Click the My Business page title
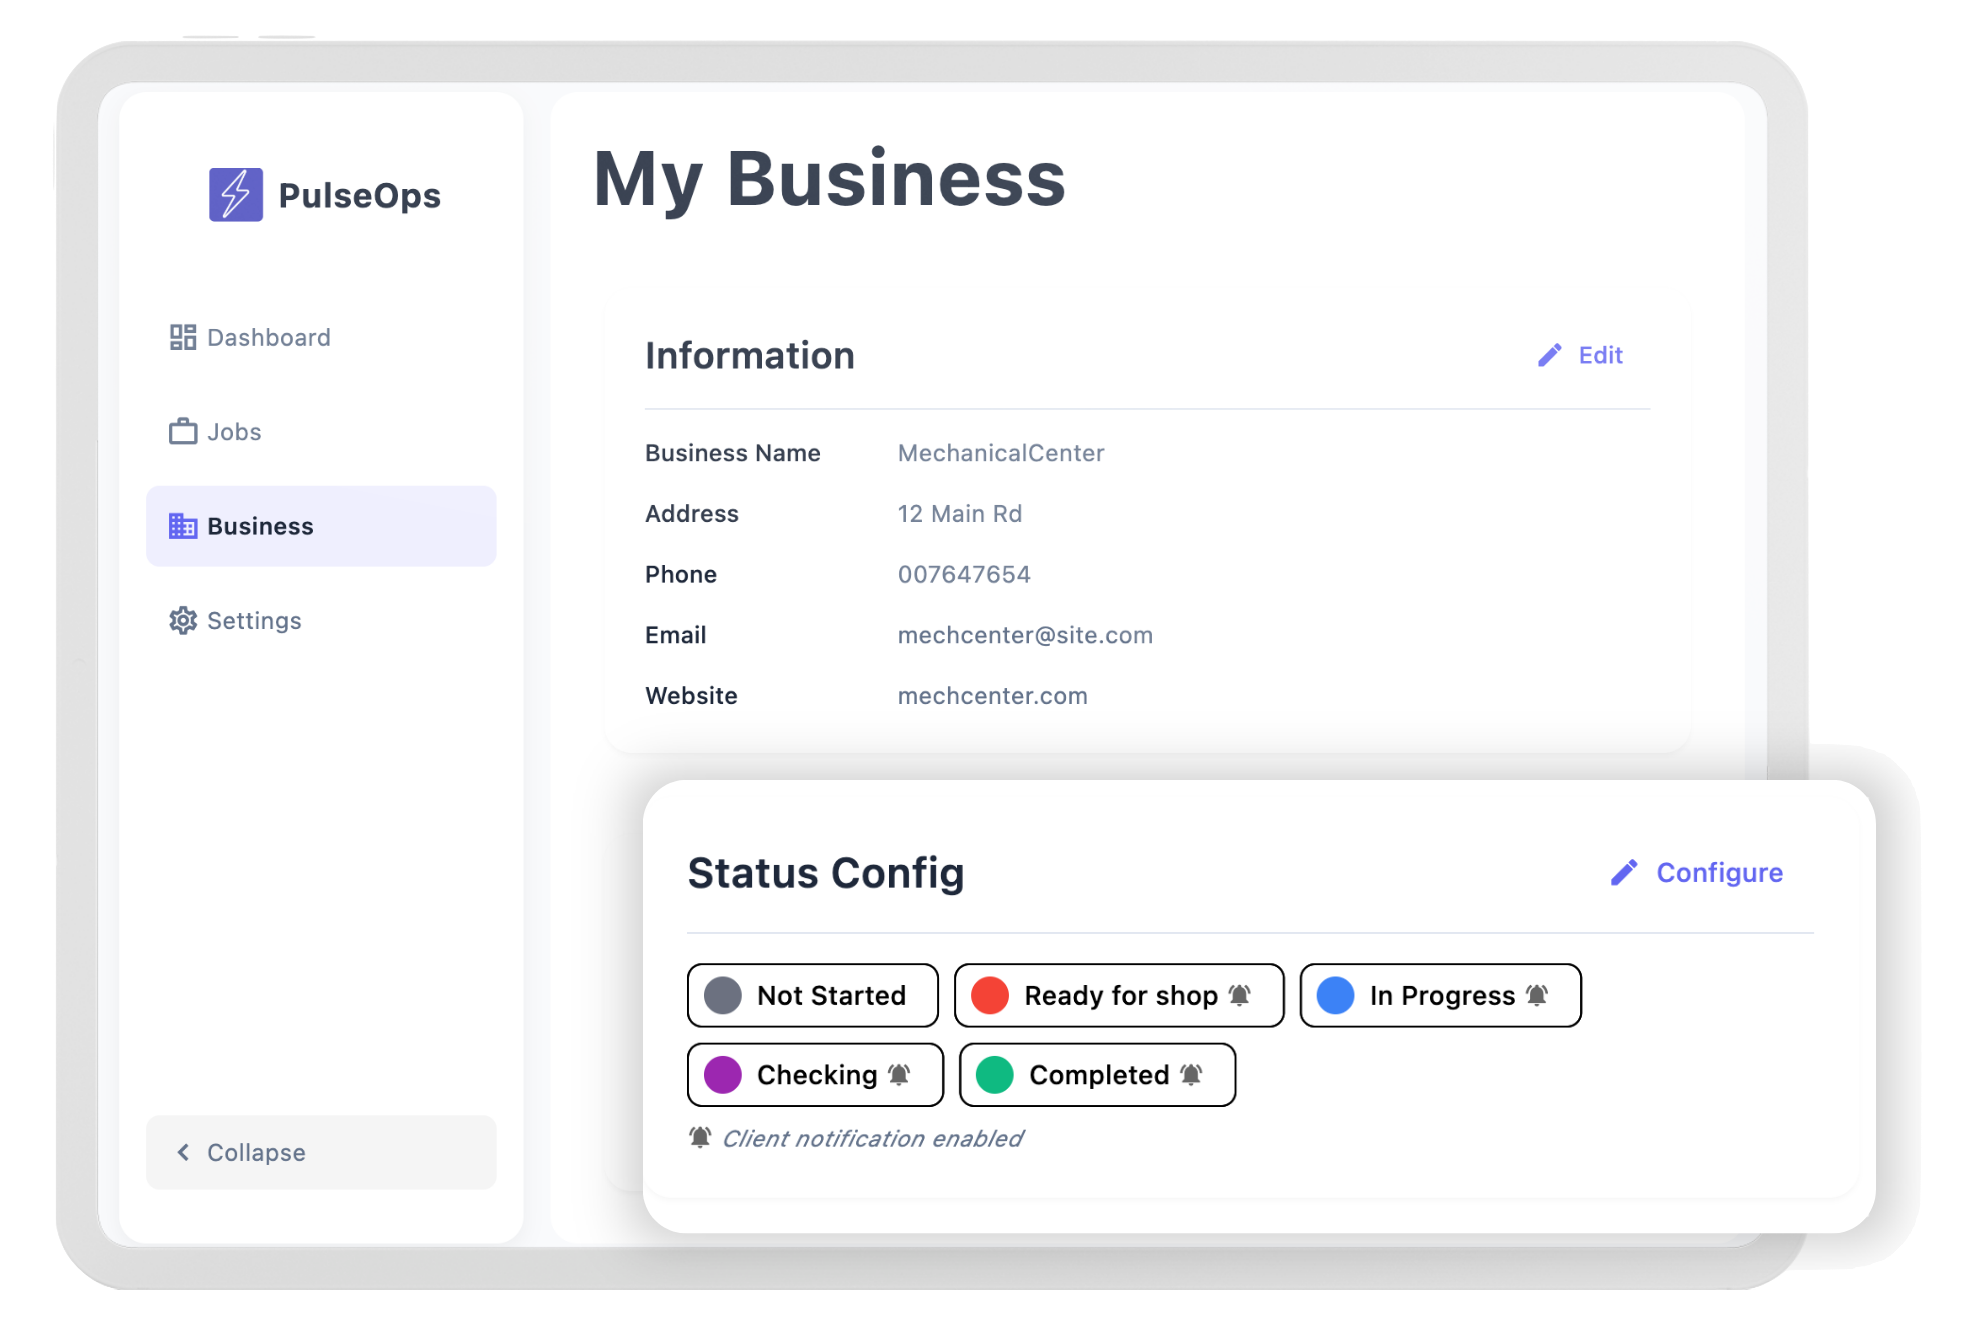The height and width of the screenshot is (1344, 1963). pos(829,180)
